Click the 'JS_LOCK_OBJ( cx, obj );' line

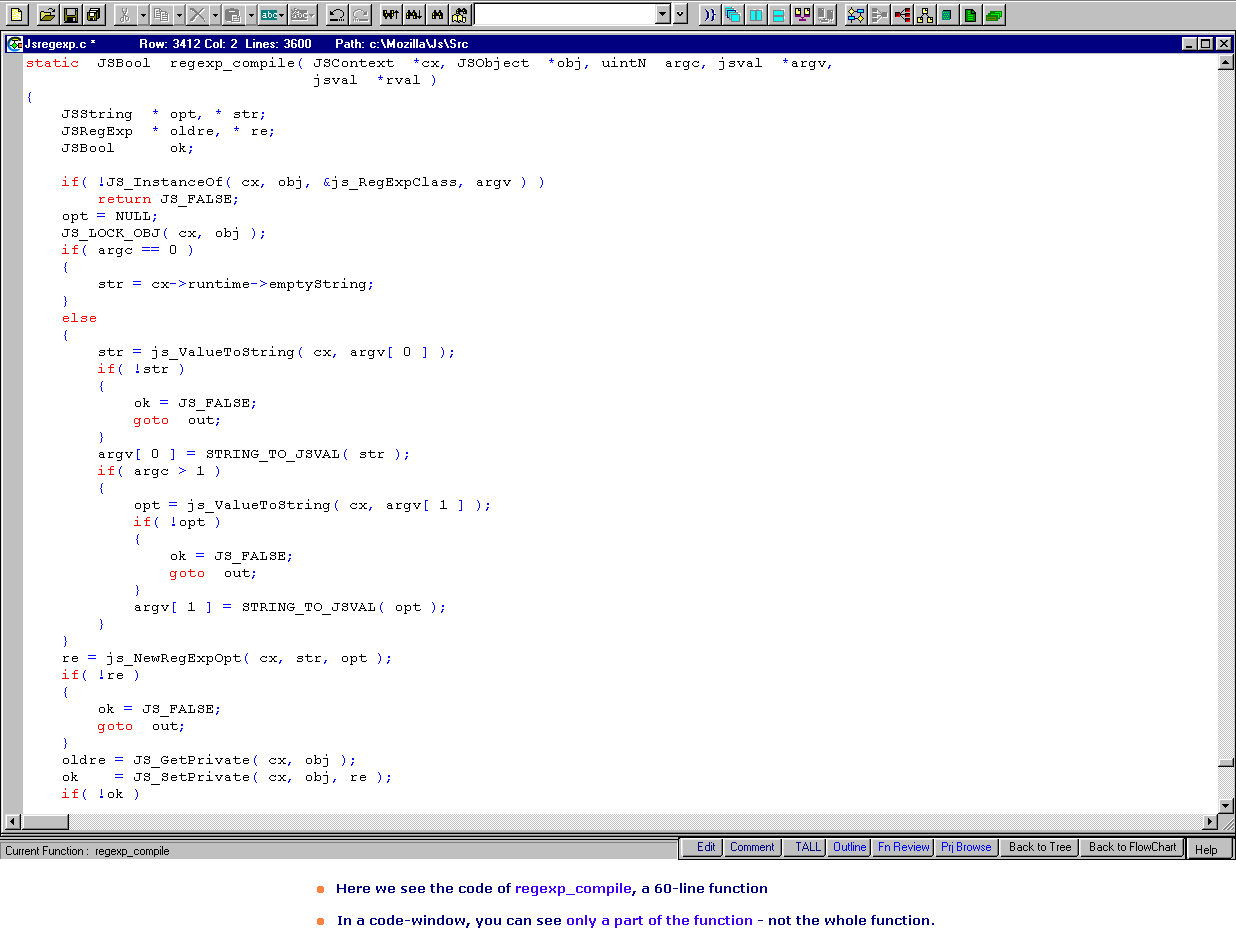click(x=164, y=233)
